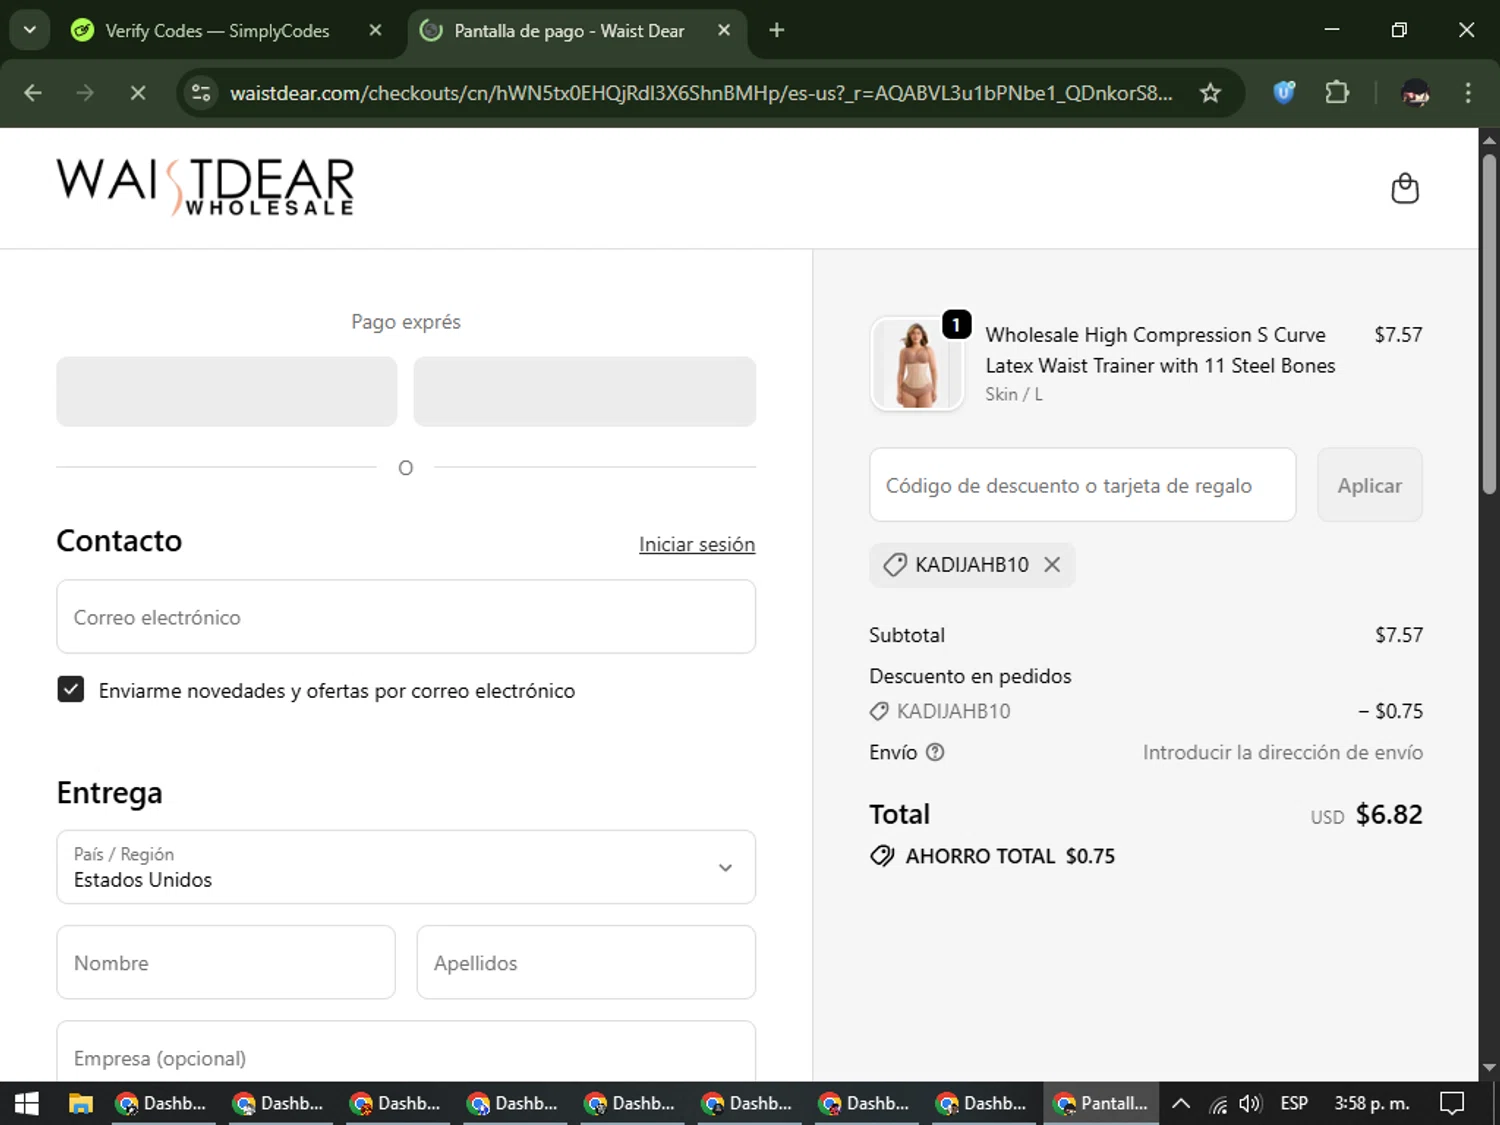The height and width of the screenshot is (1125, 1500).
Task: Open the Chrome three-dot menu
Action: click(1468, 93)
